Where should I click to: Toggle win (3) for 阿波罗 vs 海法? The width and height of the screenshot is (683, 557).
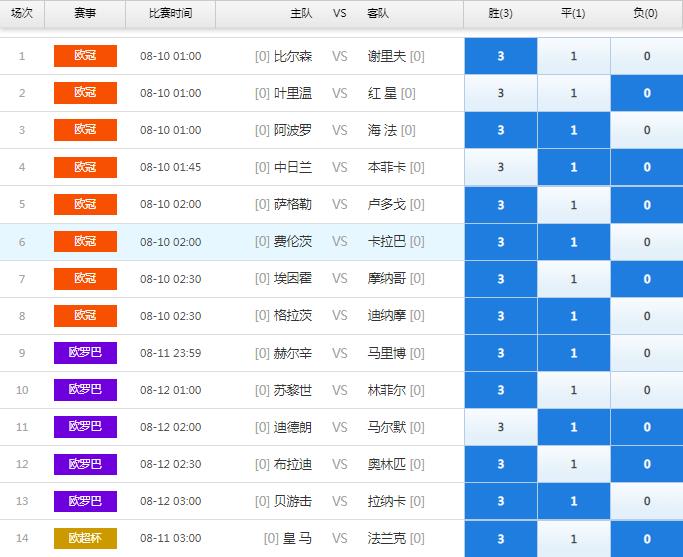[500, 130]
